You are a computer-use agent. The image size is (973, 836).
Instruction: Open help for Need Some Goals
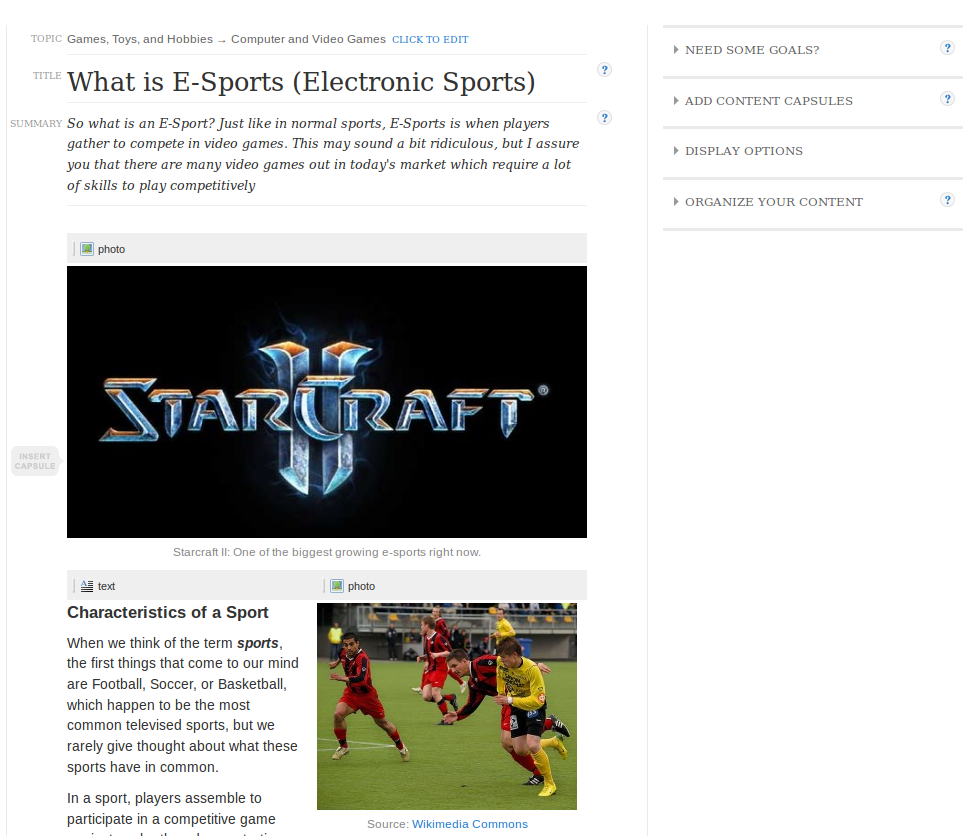[947, 48]
